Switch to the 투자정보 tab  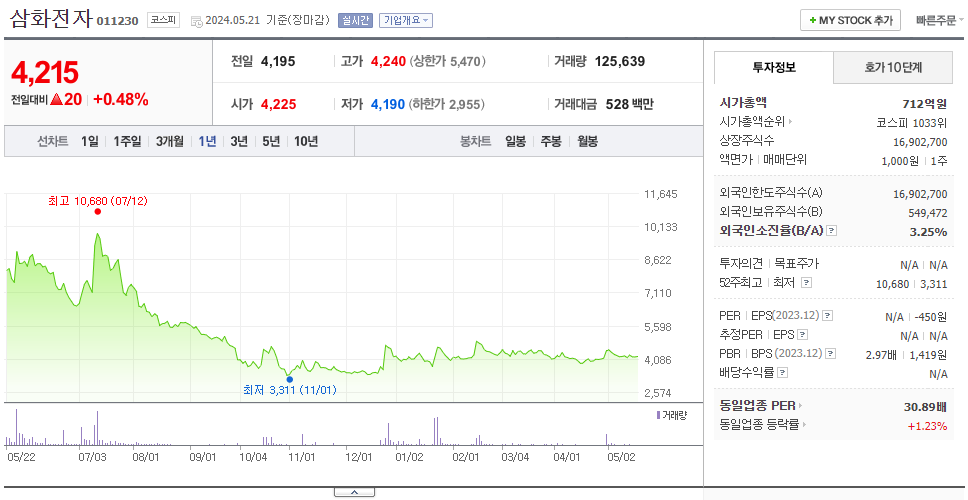(774, 68)
